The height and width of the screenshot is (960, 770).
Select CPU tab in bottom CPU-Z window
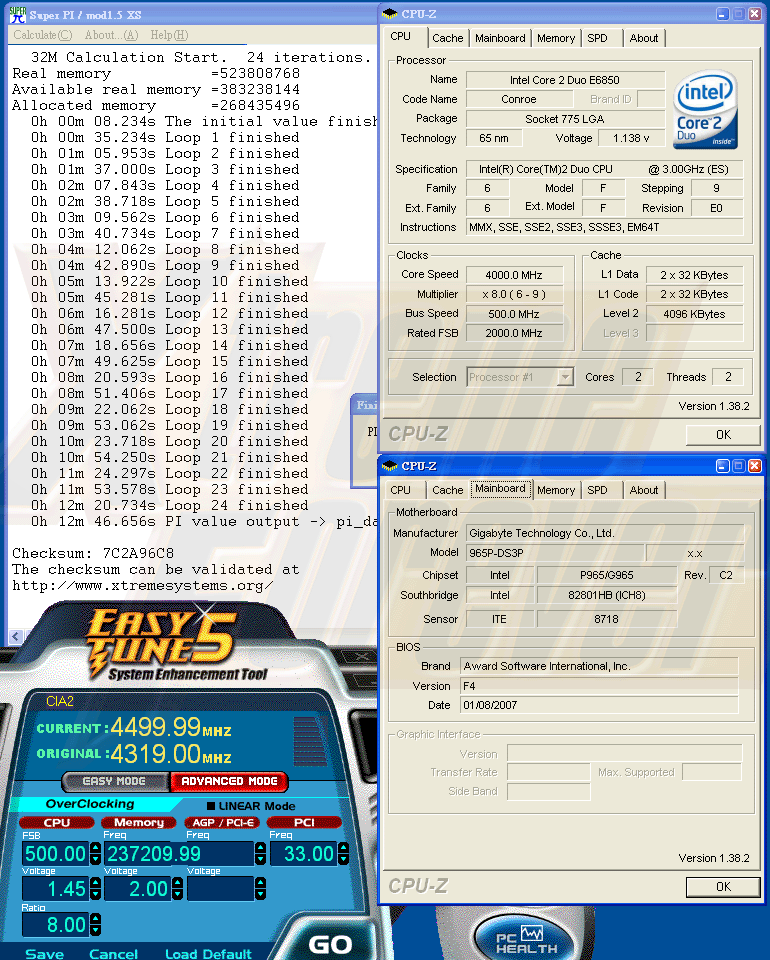click(401, 490)
